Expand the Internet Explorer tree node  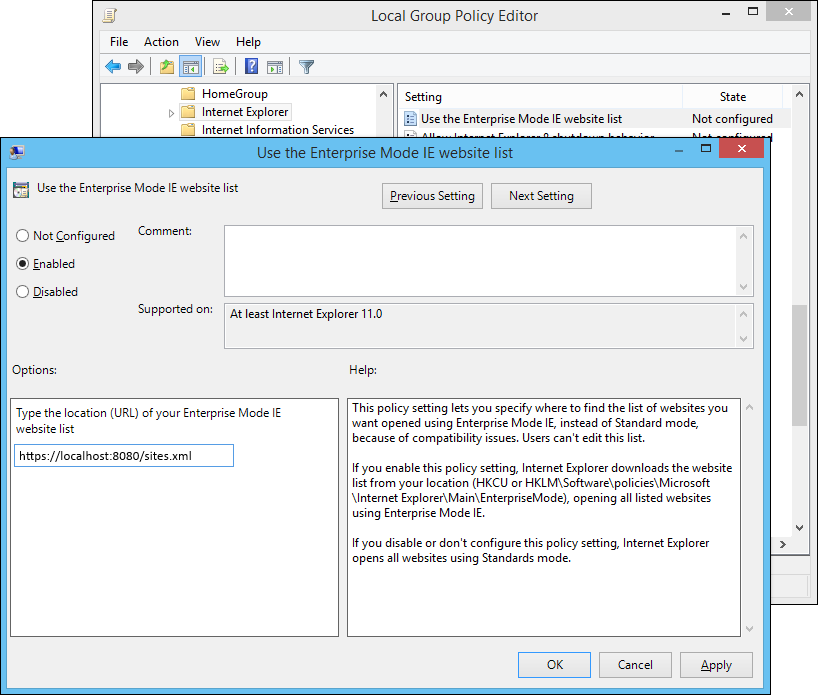170,112
